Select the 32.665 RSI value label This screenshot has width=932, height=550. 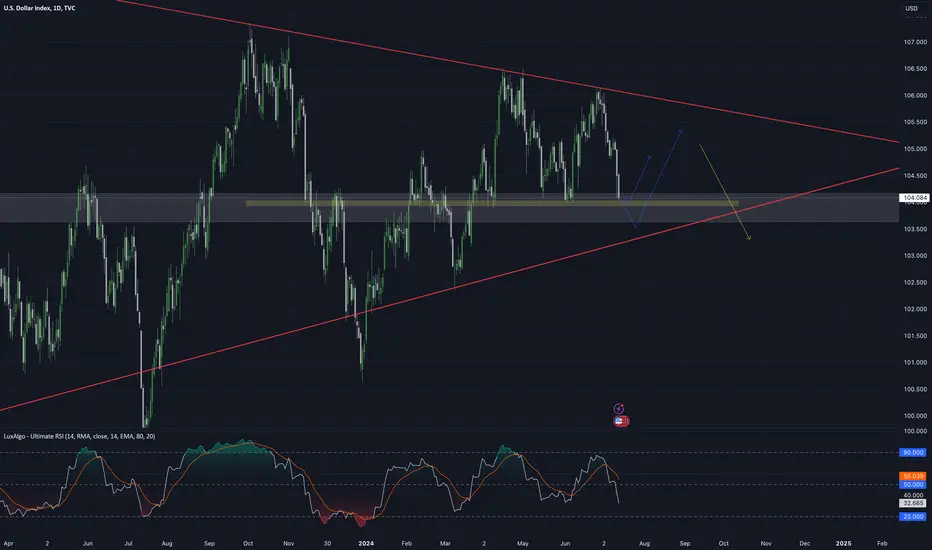pyautogui.click(x=913, y=503)
